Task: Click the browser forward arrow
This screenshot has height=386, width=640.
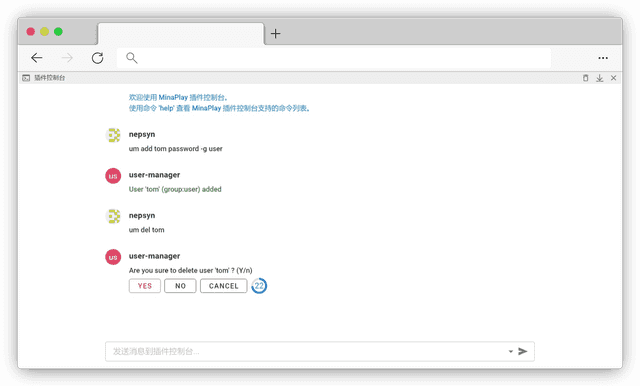Action: click(x=67, y=58)
